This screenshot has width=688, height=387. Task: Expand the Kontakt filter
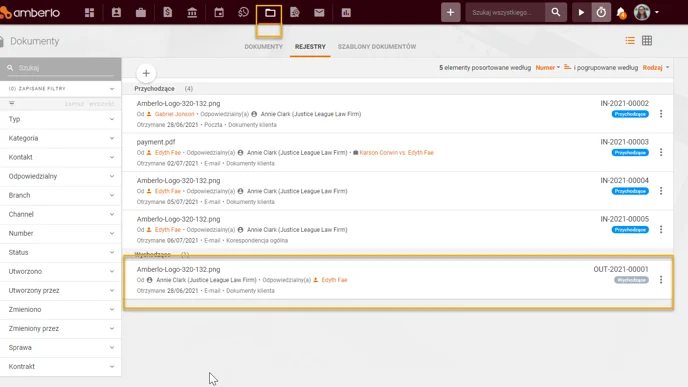pyautogui.click(x=61, y=157)
